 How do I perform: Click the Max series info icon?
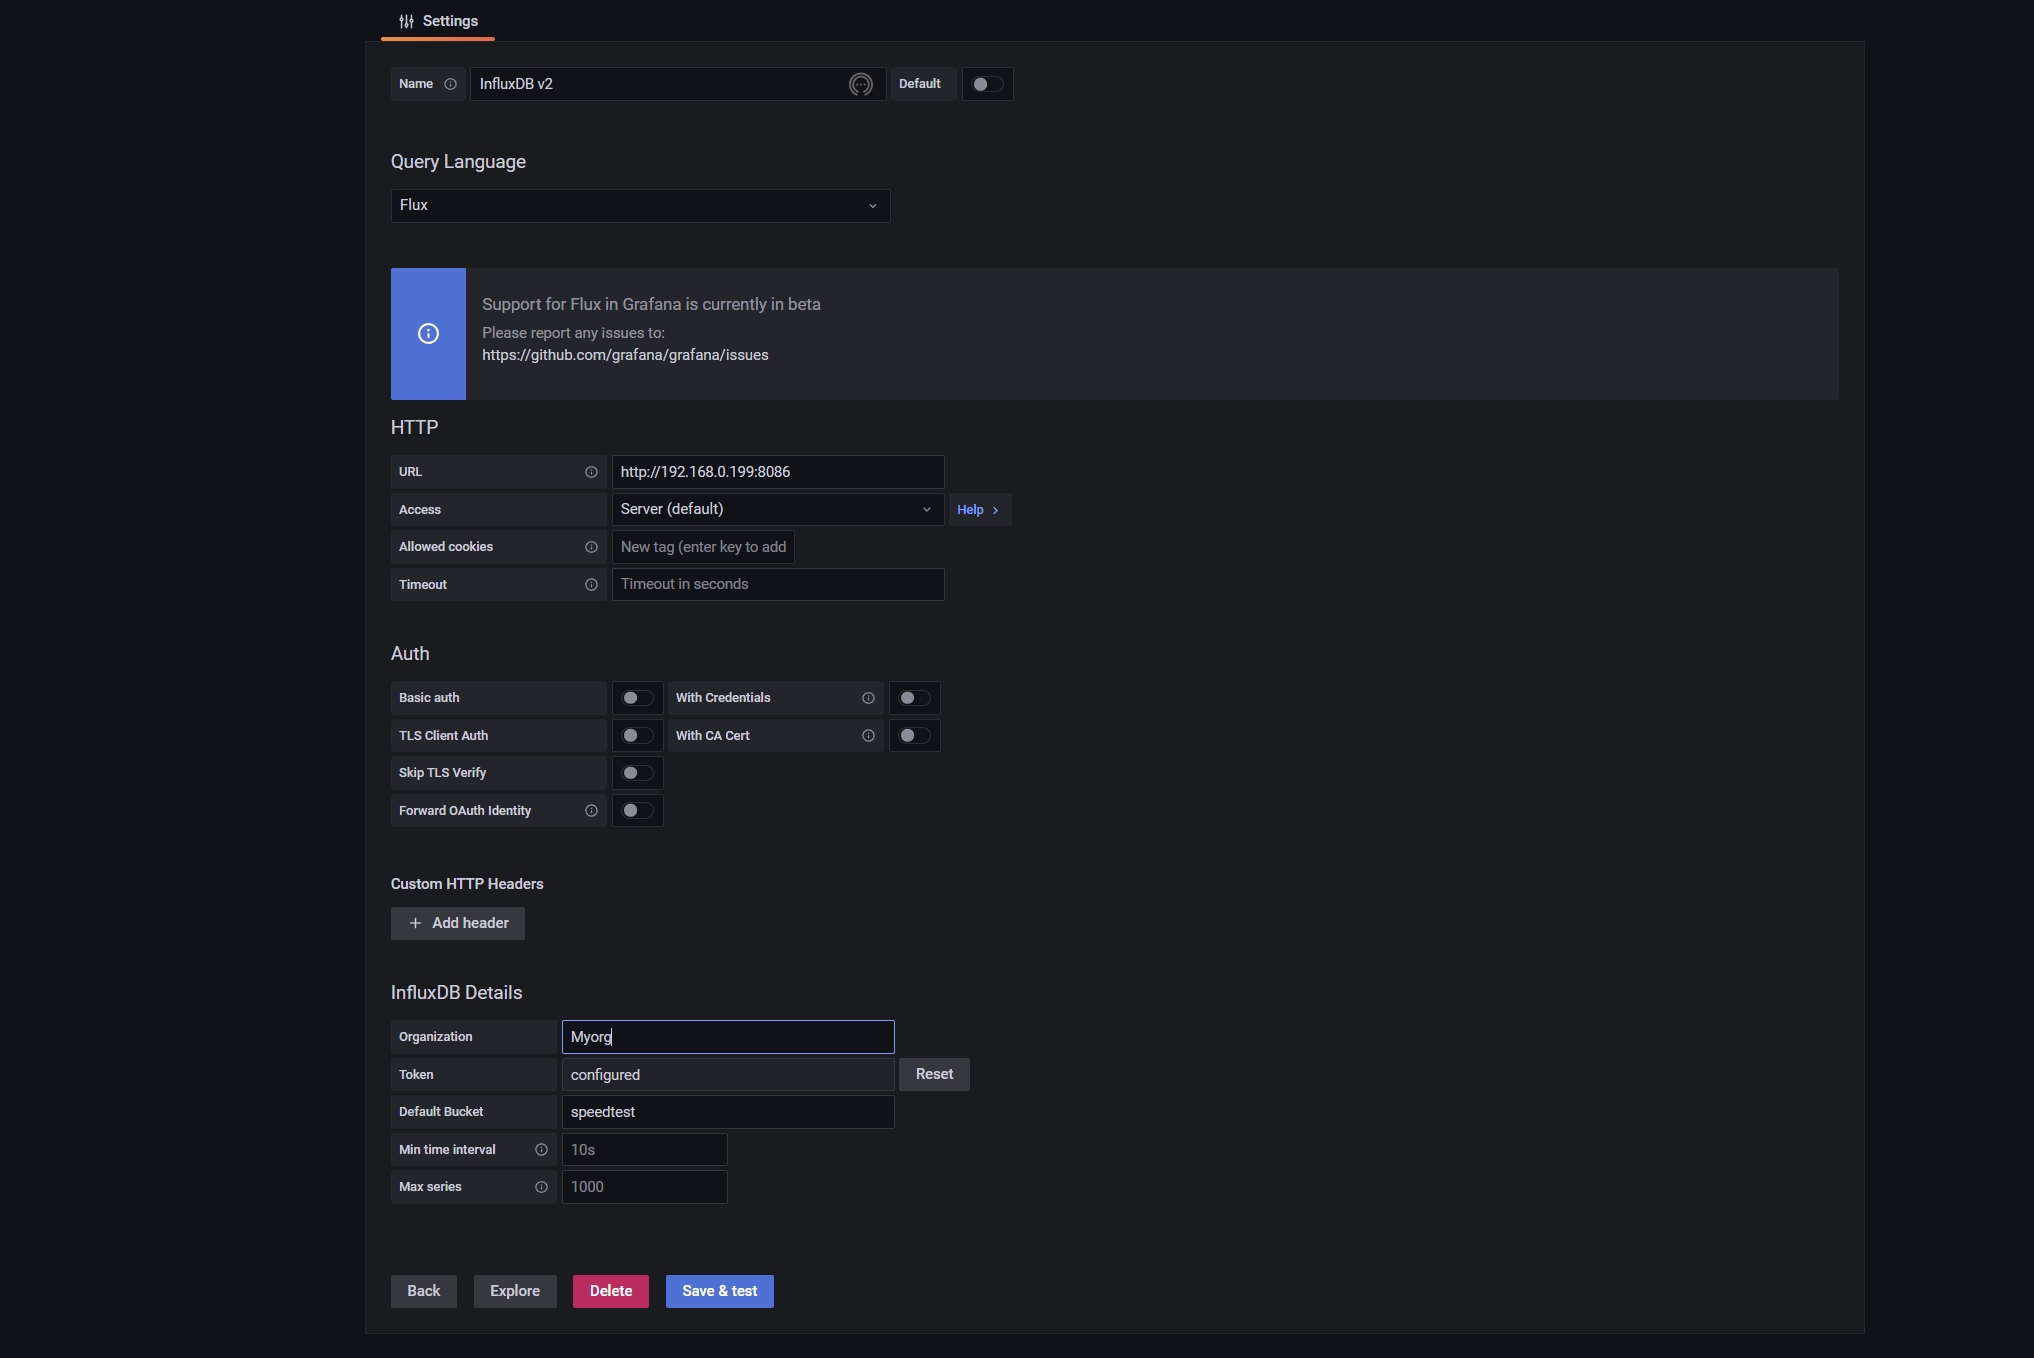[x=541, y=1187]
